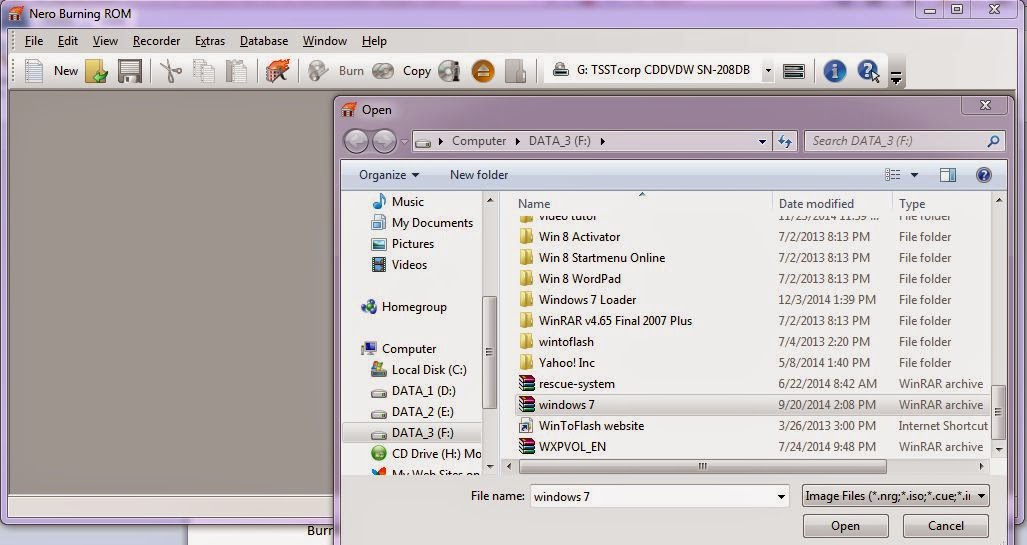Open the Organize dropdown menu
The image size is (1027, 545).
pyautogui.click(x=389, y=175)
